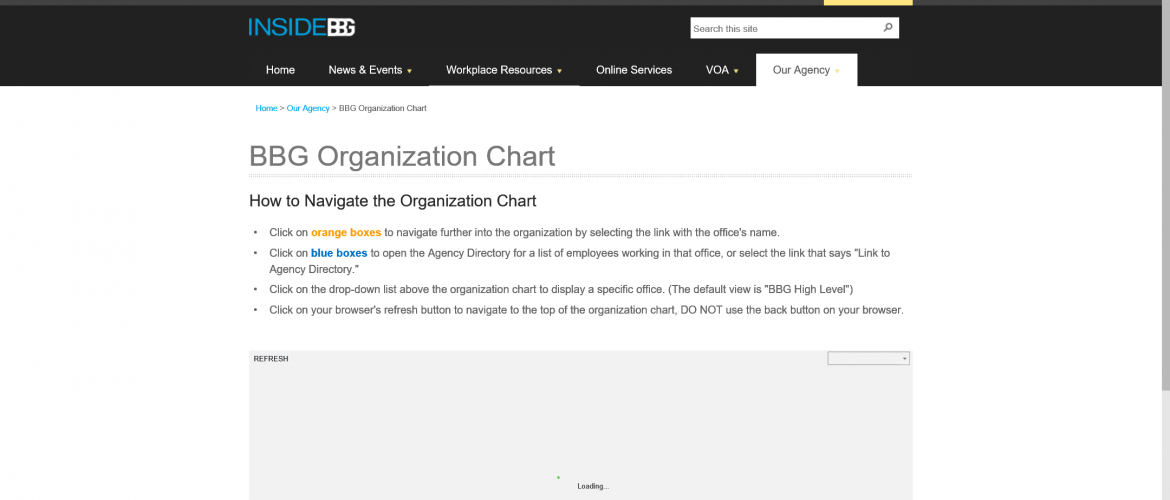The width and height of the screenshot is (1170, 500).
Task: Click the Home breadcrumb link
Action: point(266,108)
